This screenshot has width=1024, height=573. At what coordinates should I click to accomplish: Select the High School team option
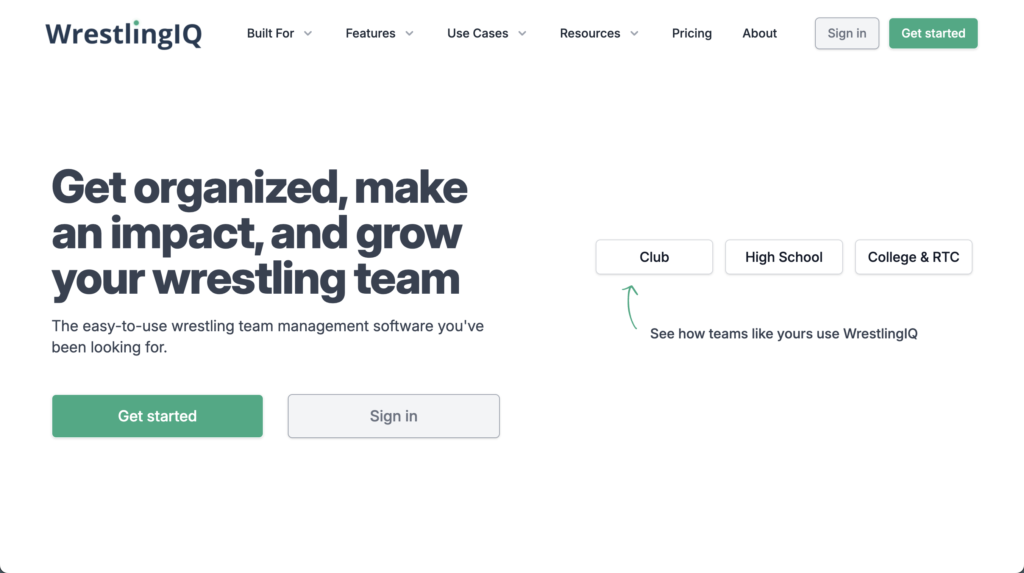[x=783, y=257]
